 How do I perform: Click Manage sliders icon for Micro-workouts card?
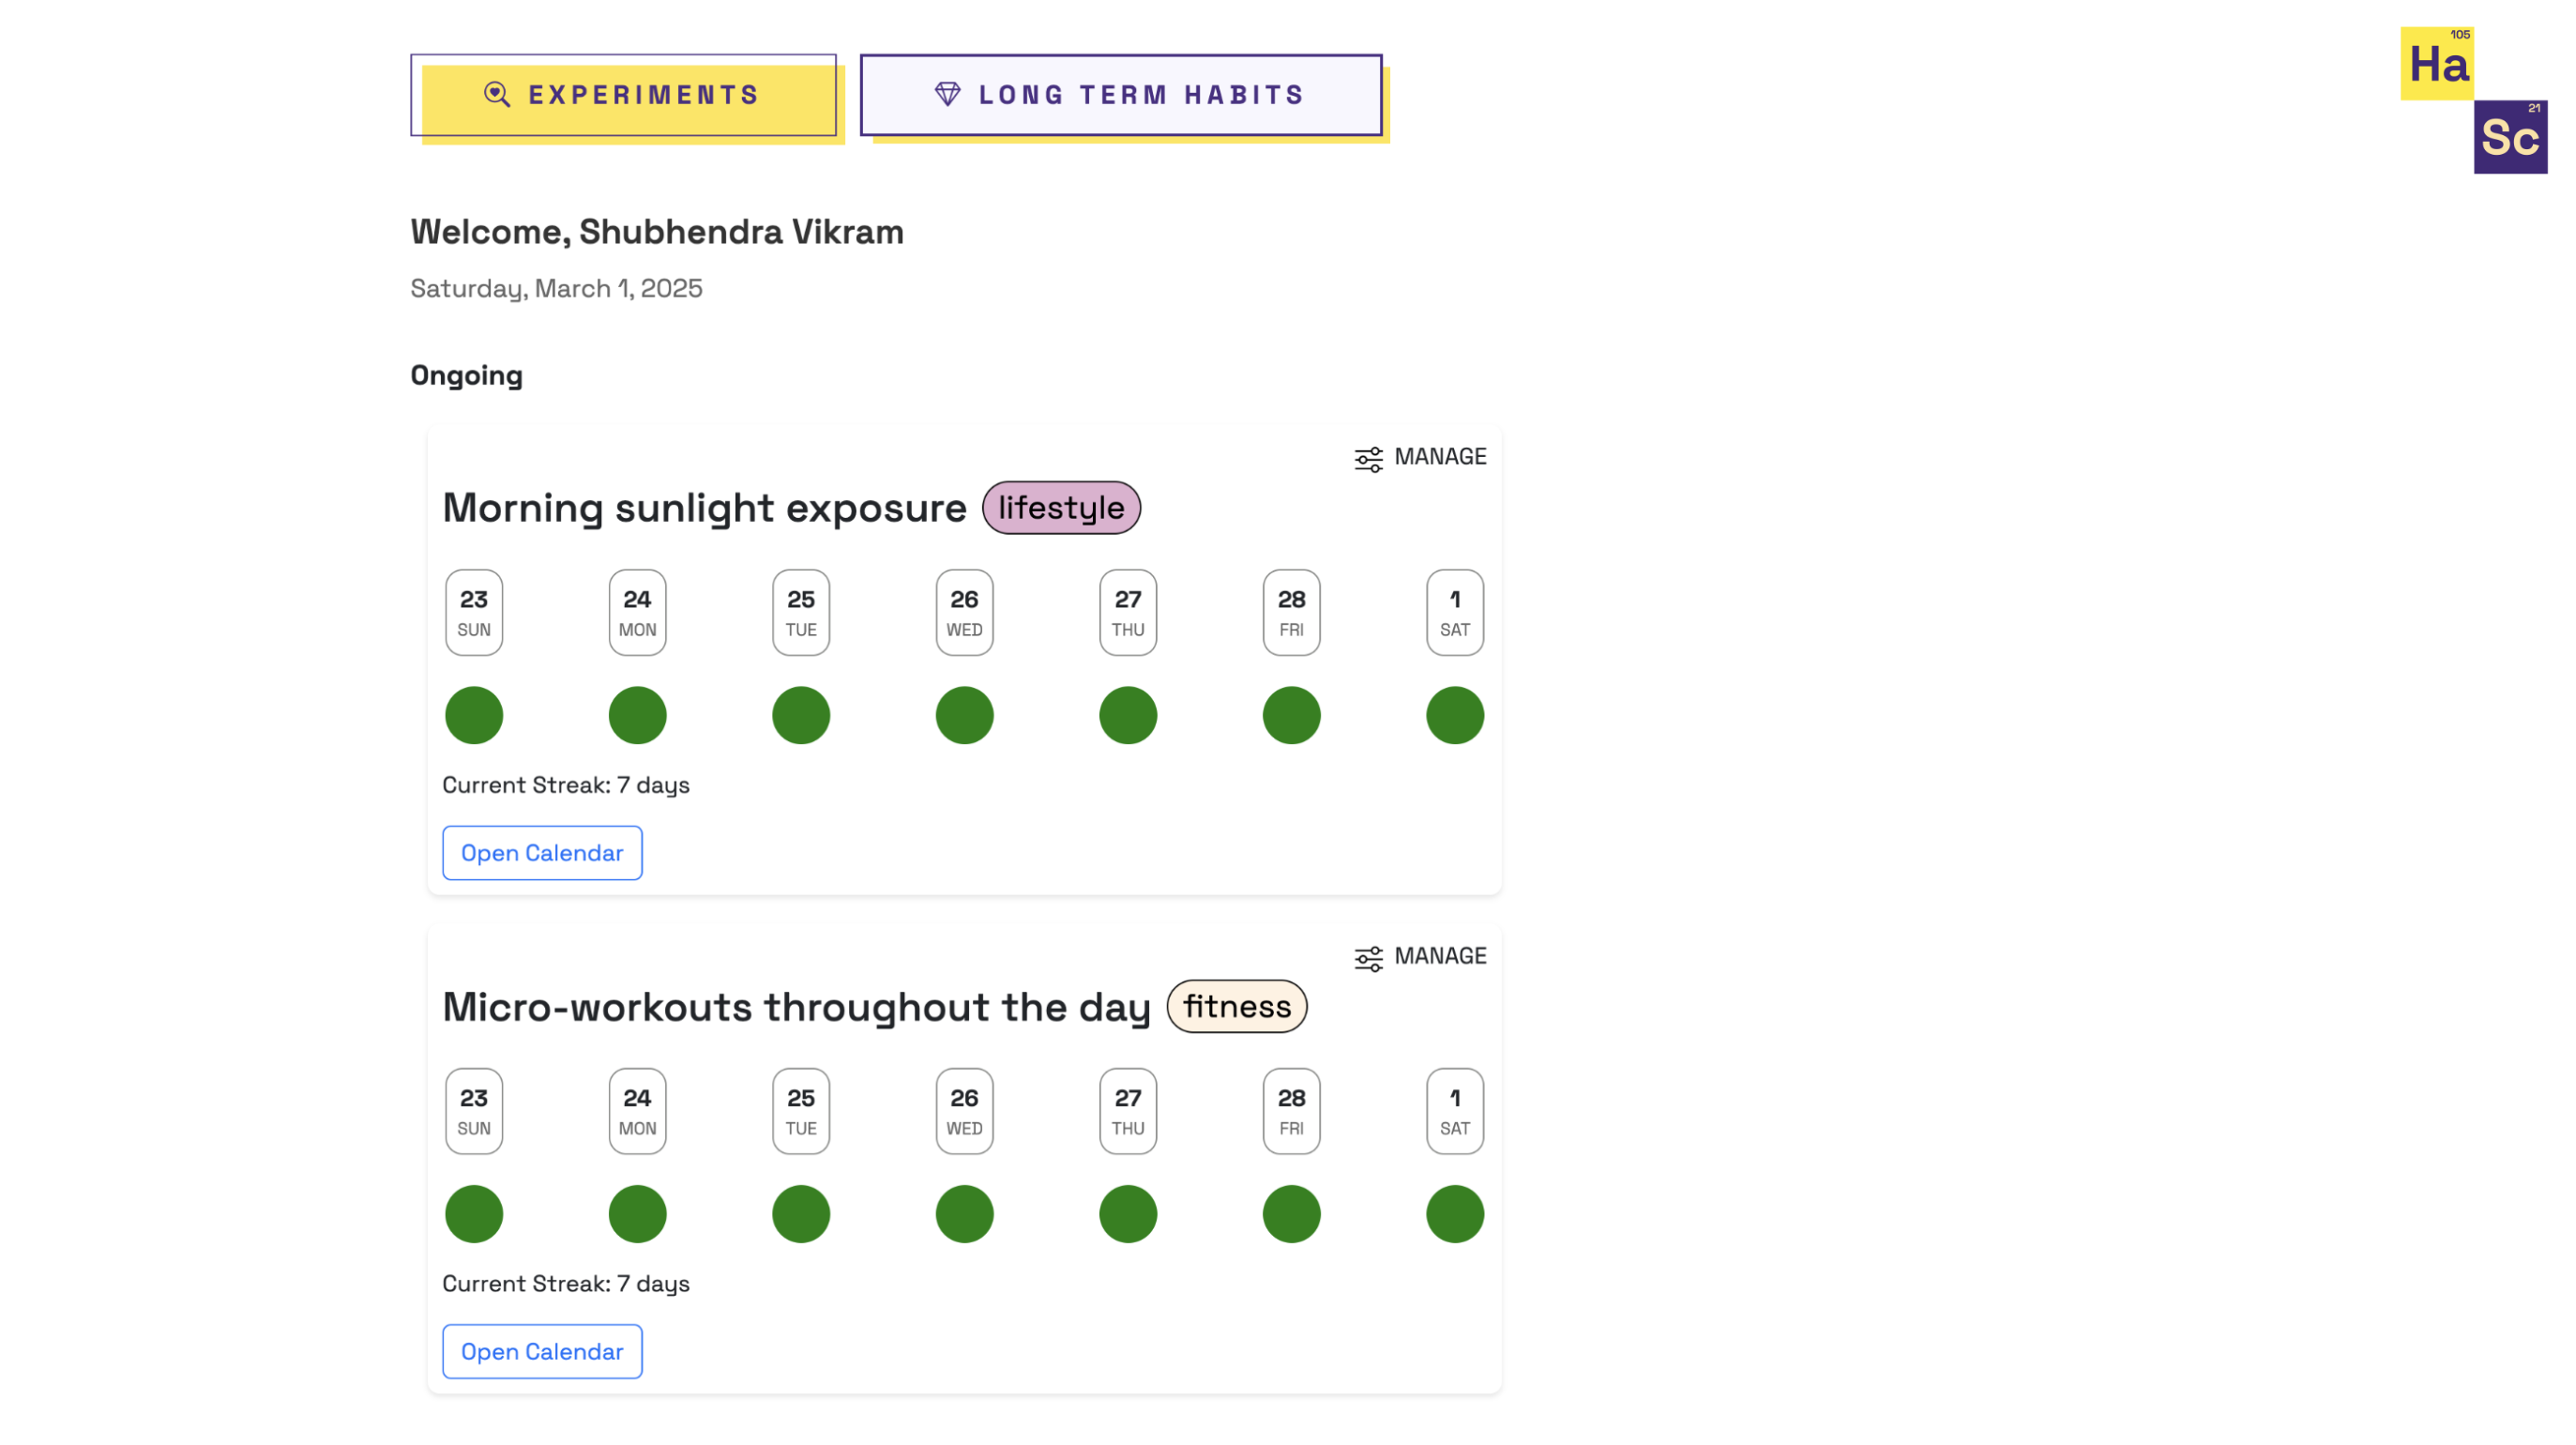tap(1368, 957)
